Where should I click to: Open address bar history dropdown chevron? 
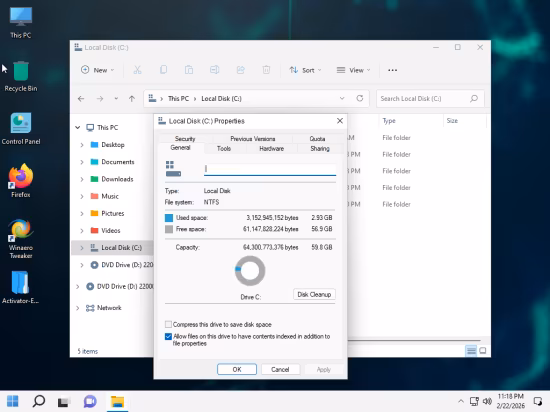pos(342,98)
